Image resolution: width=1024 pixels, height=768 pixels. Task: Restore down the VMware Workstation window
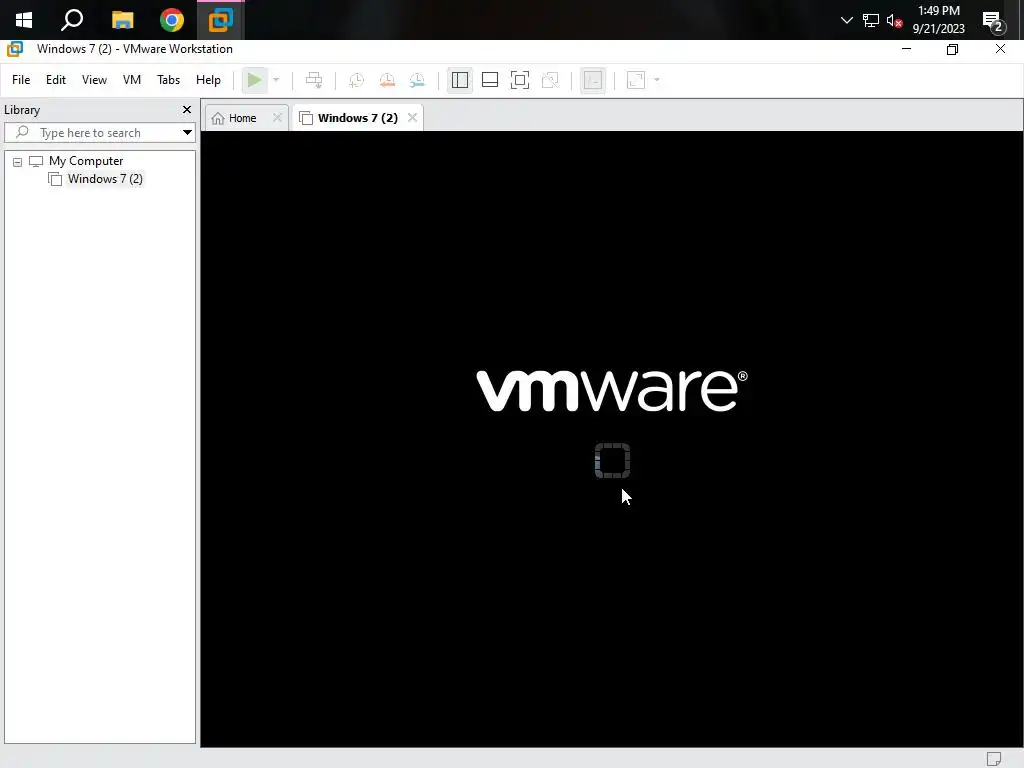tap(953, 49)
